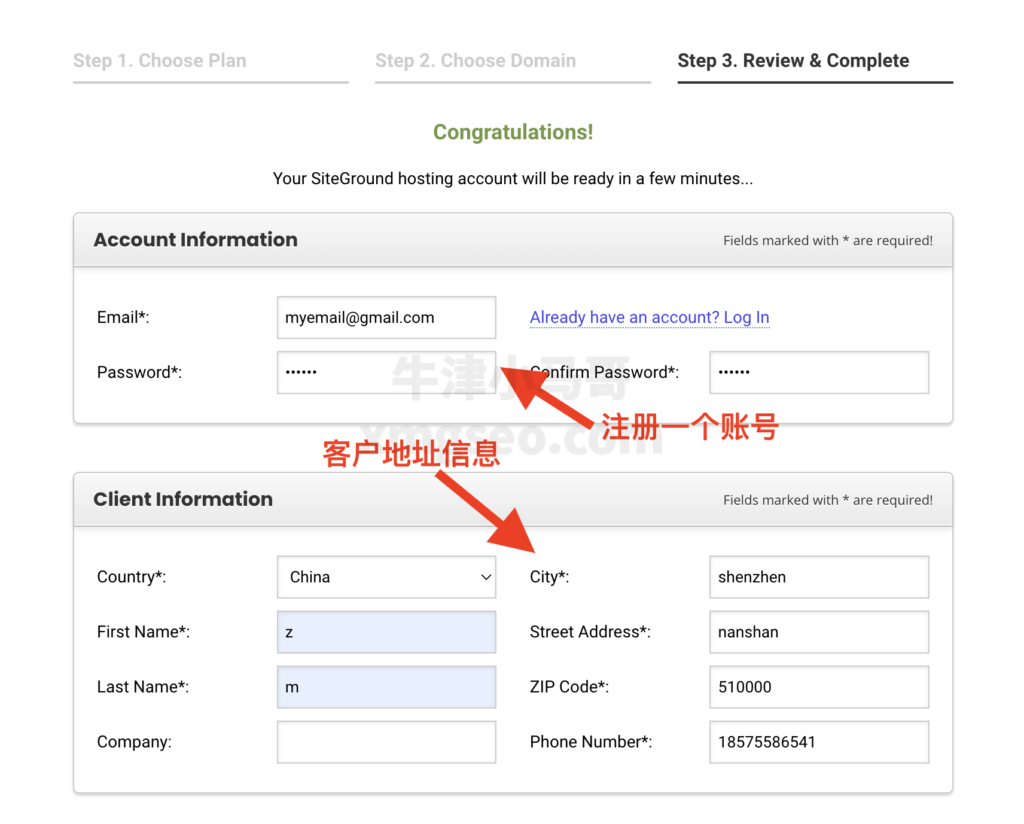Image resolution: width=1024 pixels, height=824 pixels.
Task: Click the Street Address* label
Action: point(590,632)
